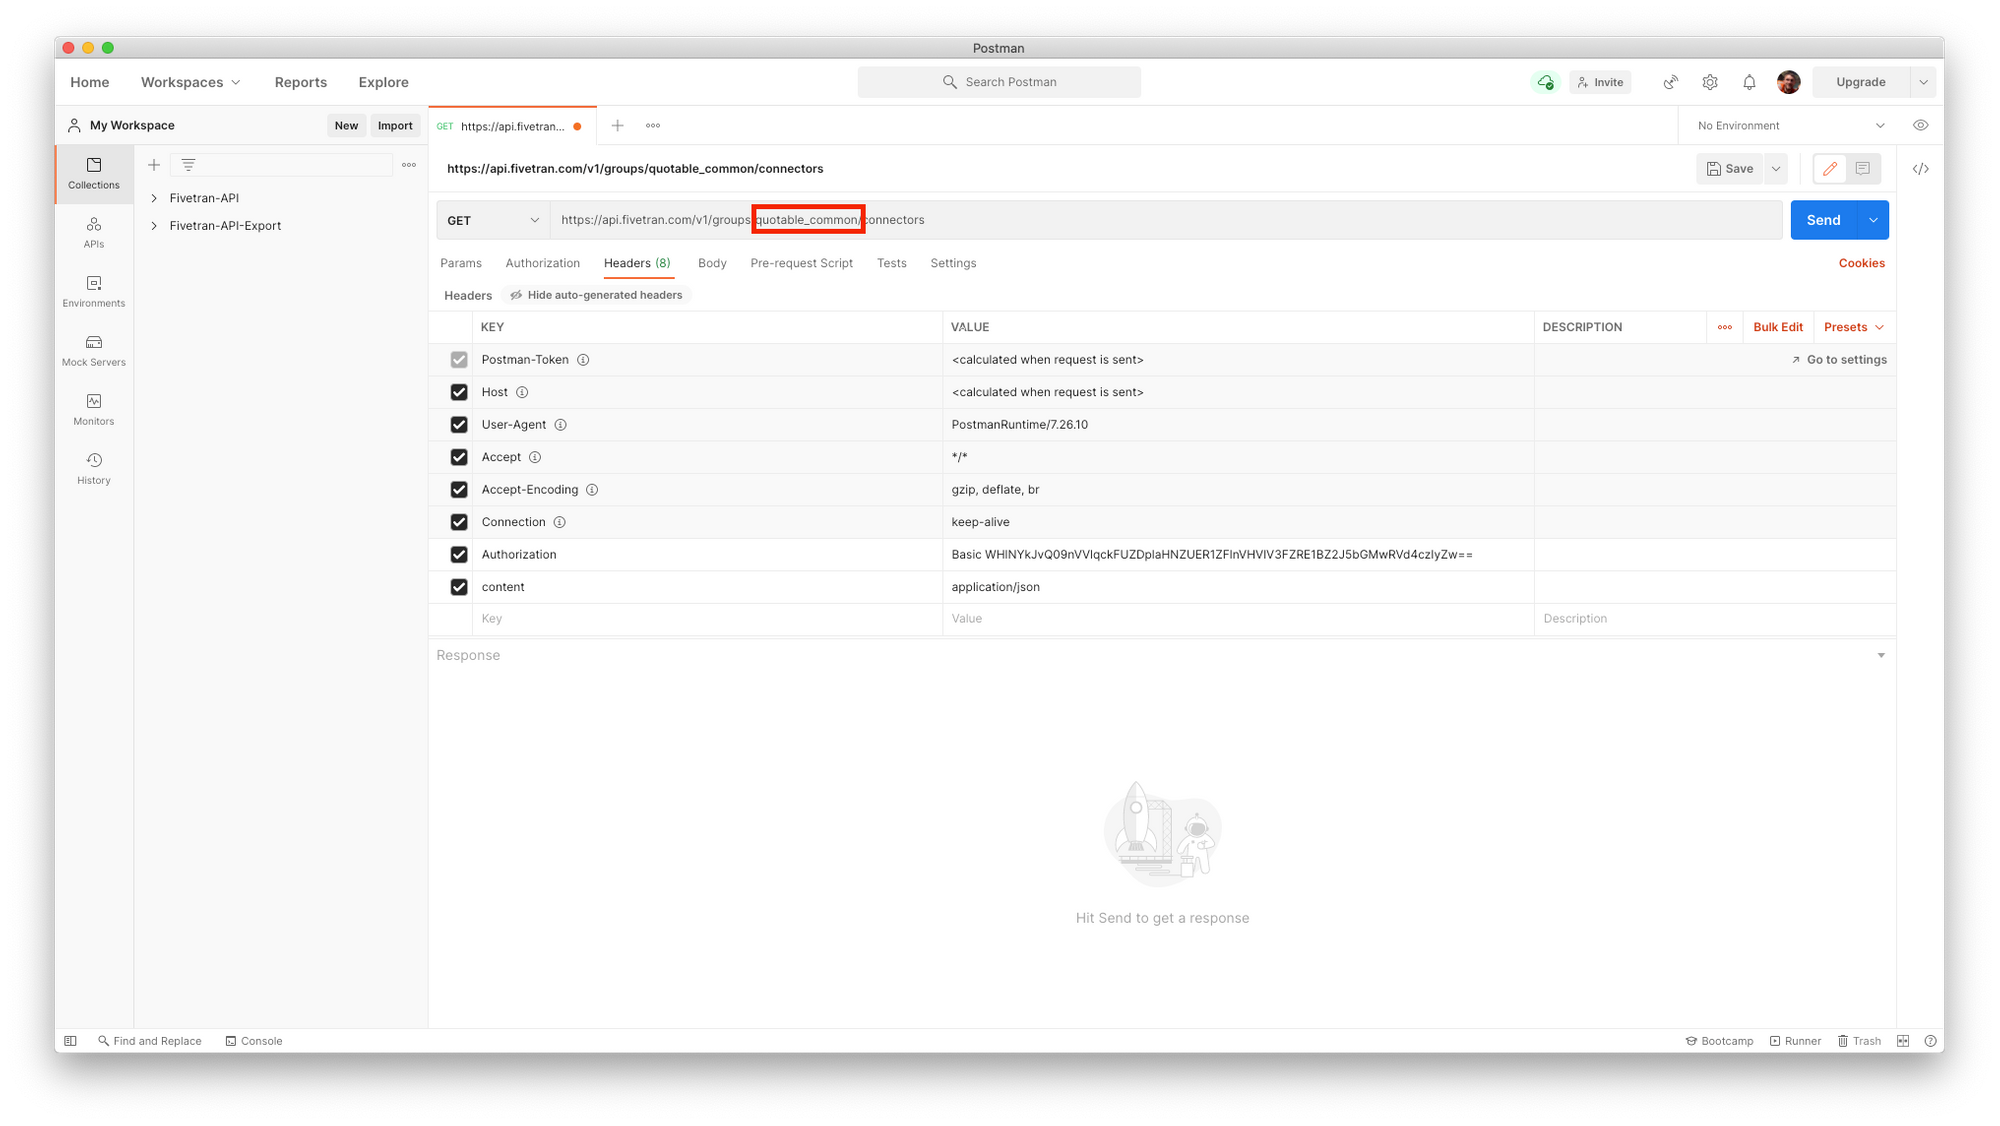Toggle the Postman-Token header checkbox
The width and height of the screenshot is (2000, 1126).
pos(459,360)
